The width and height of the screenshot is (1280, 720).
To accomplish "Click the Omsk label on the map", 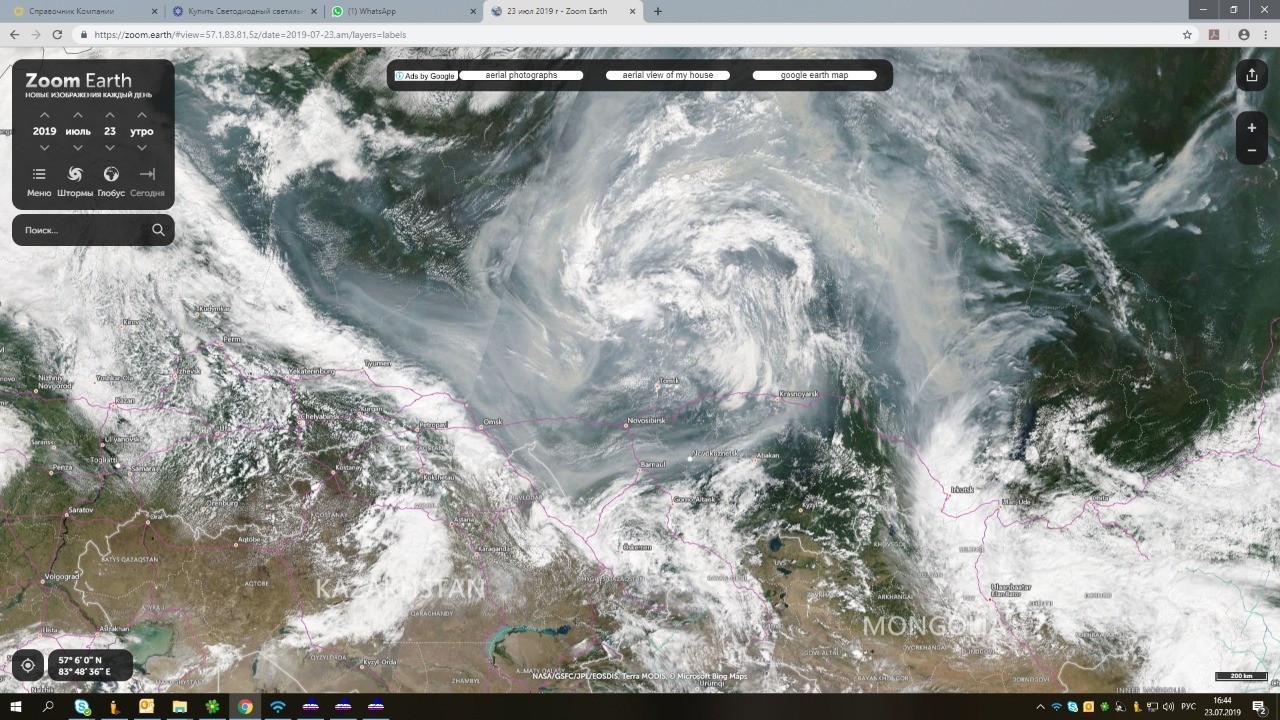I will (x=493, y=421).
